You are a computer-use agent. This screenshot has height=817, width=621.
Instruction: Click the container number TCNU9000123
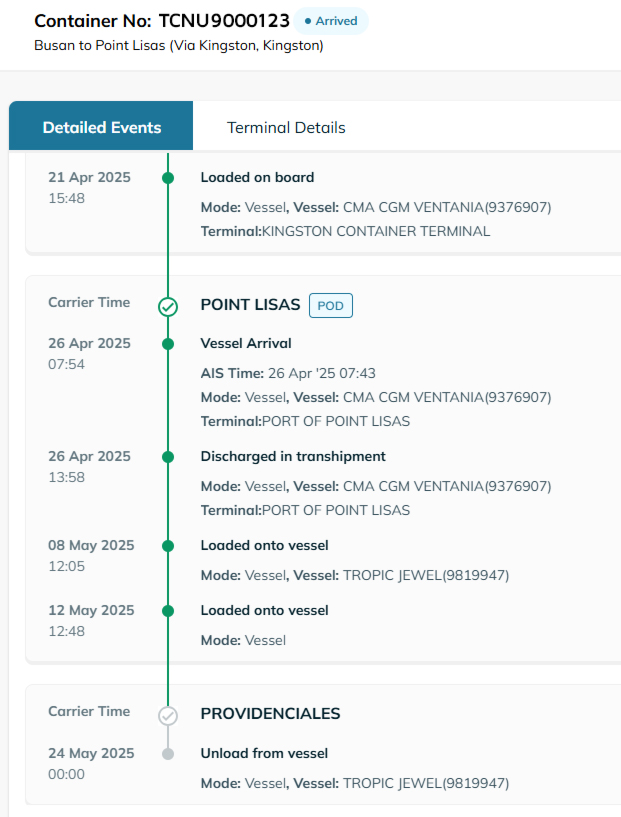point(224,20)
